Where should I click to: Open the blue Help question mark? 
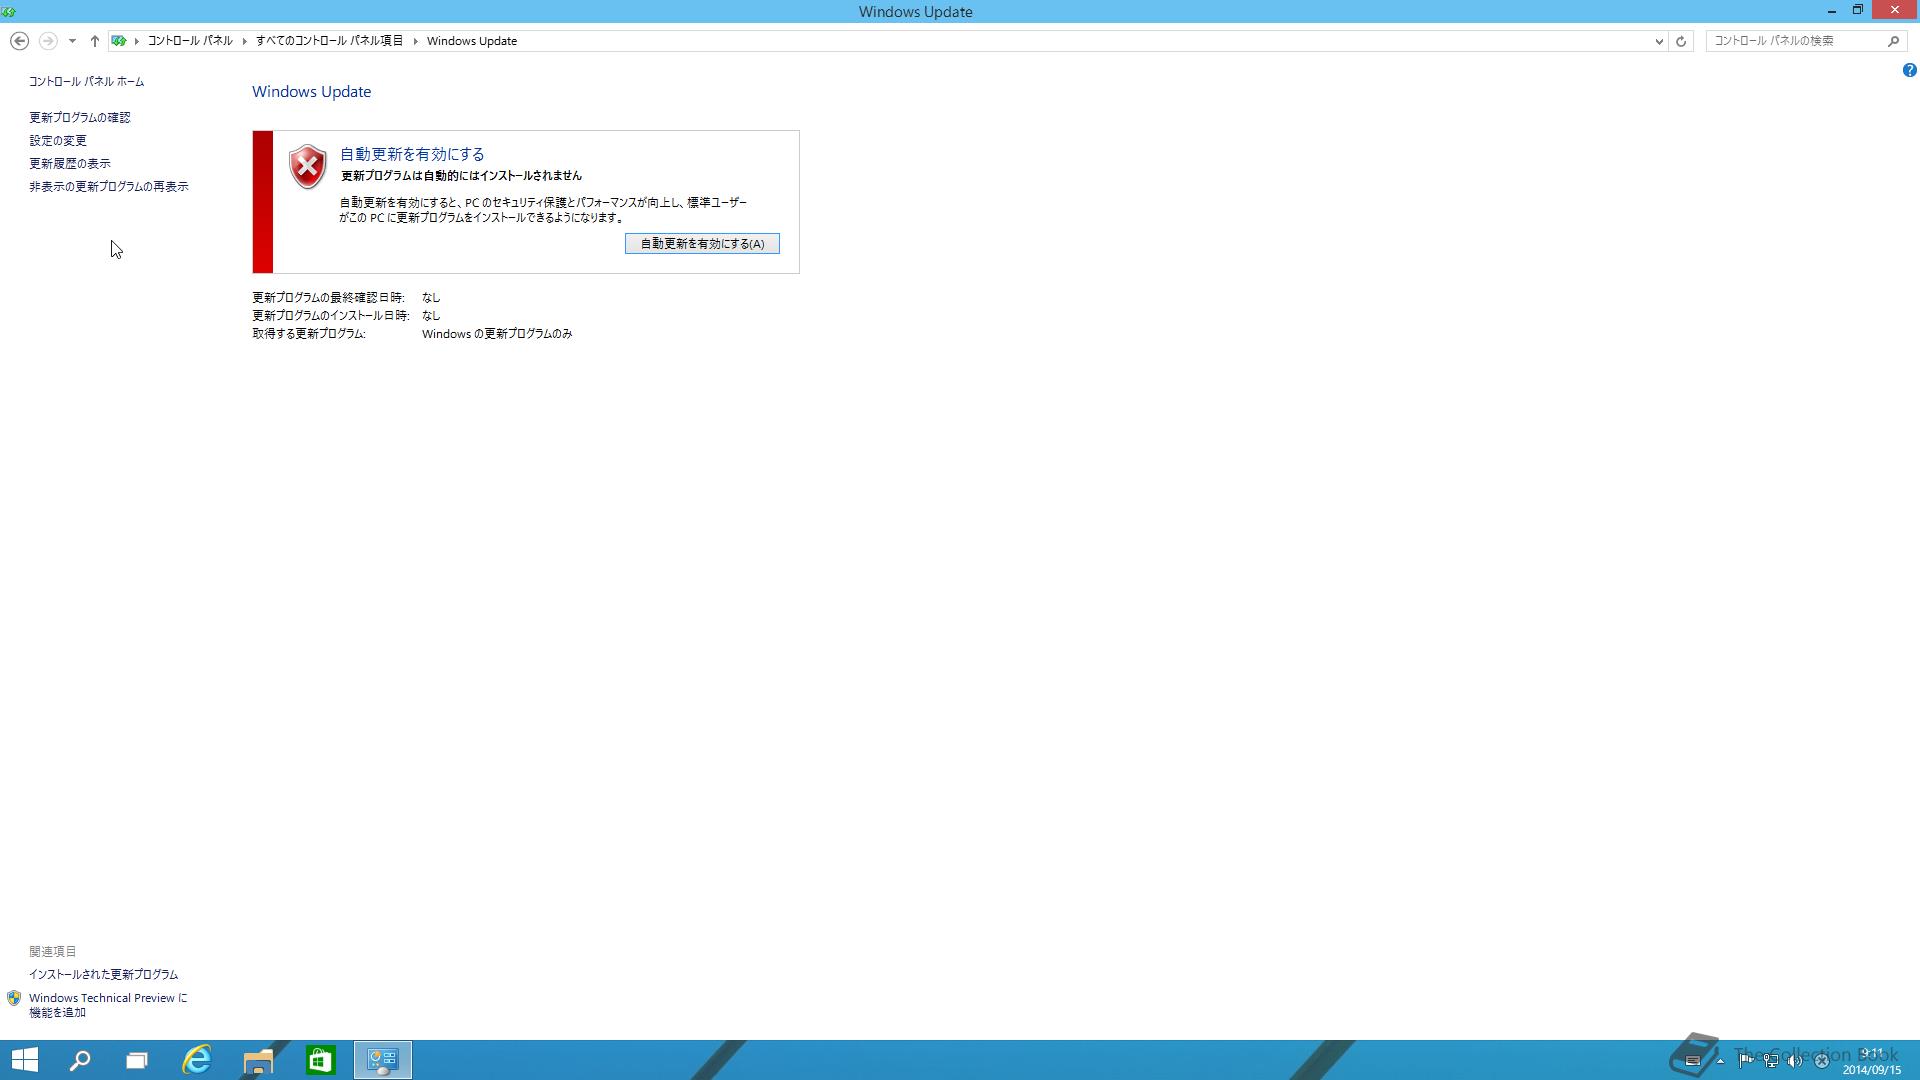point(1909,70)
